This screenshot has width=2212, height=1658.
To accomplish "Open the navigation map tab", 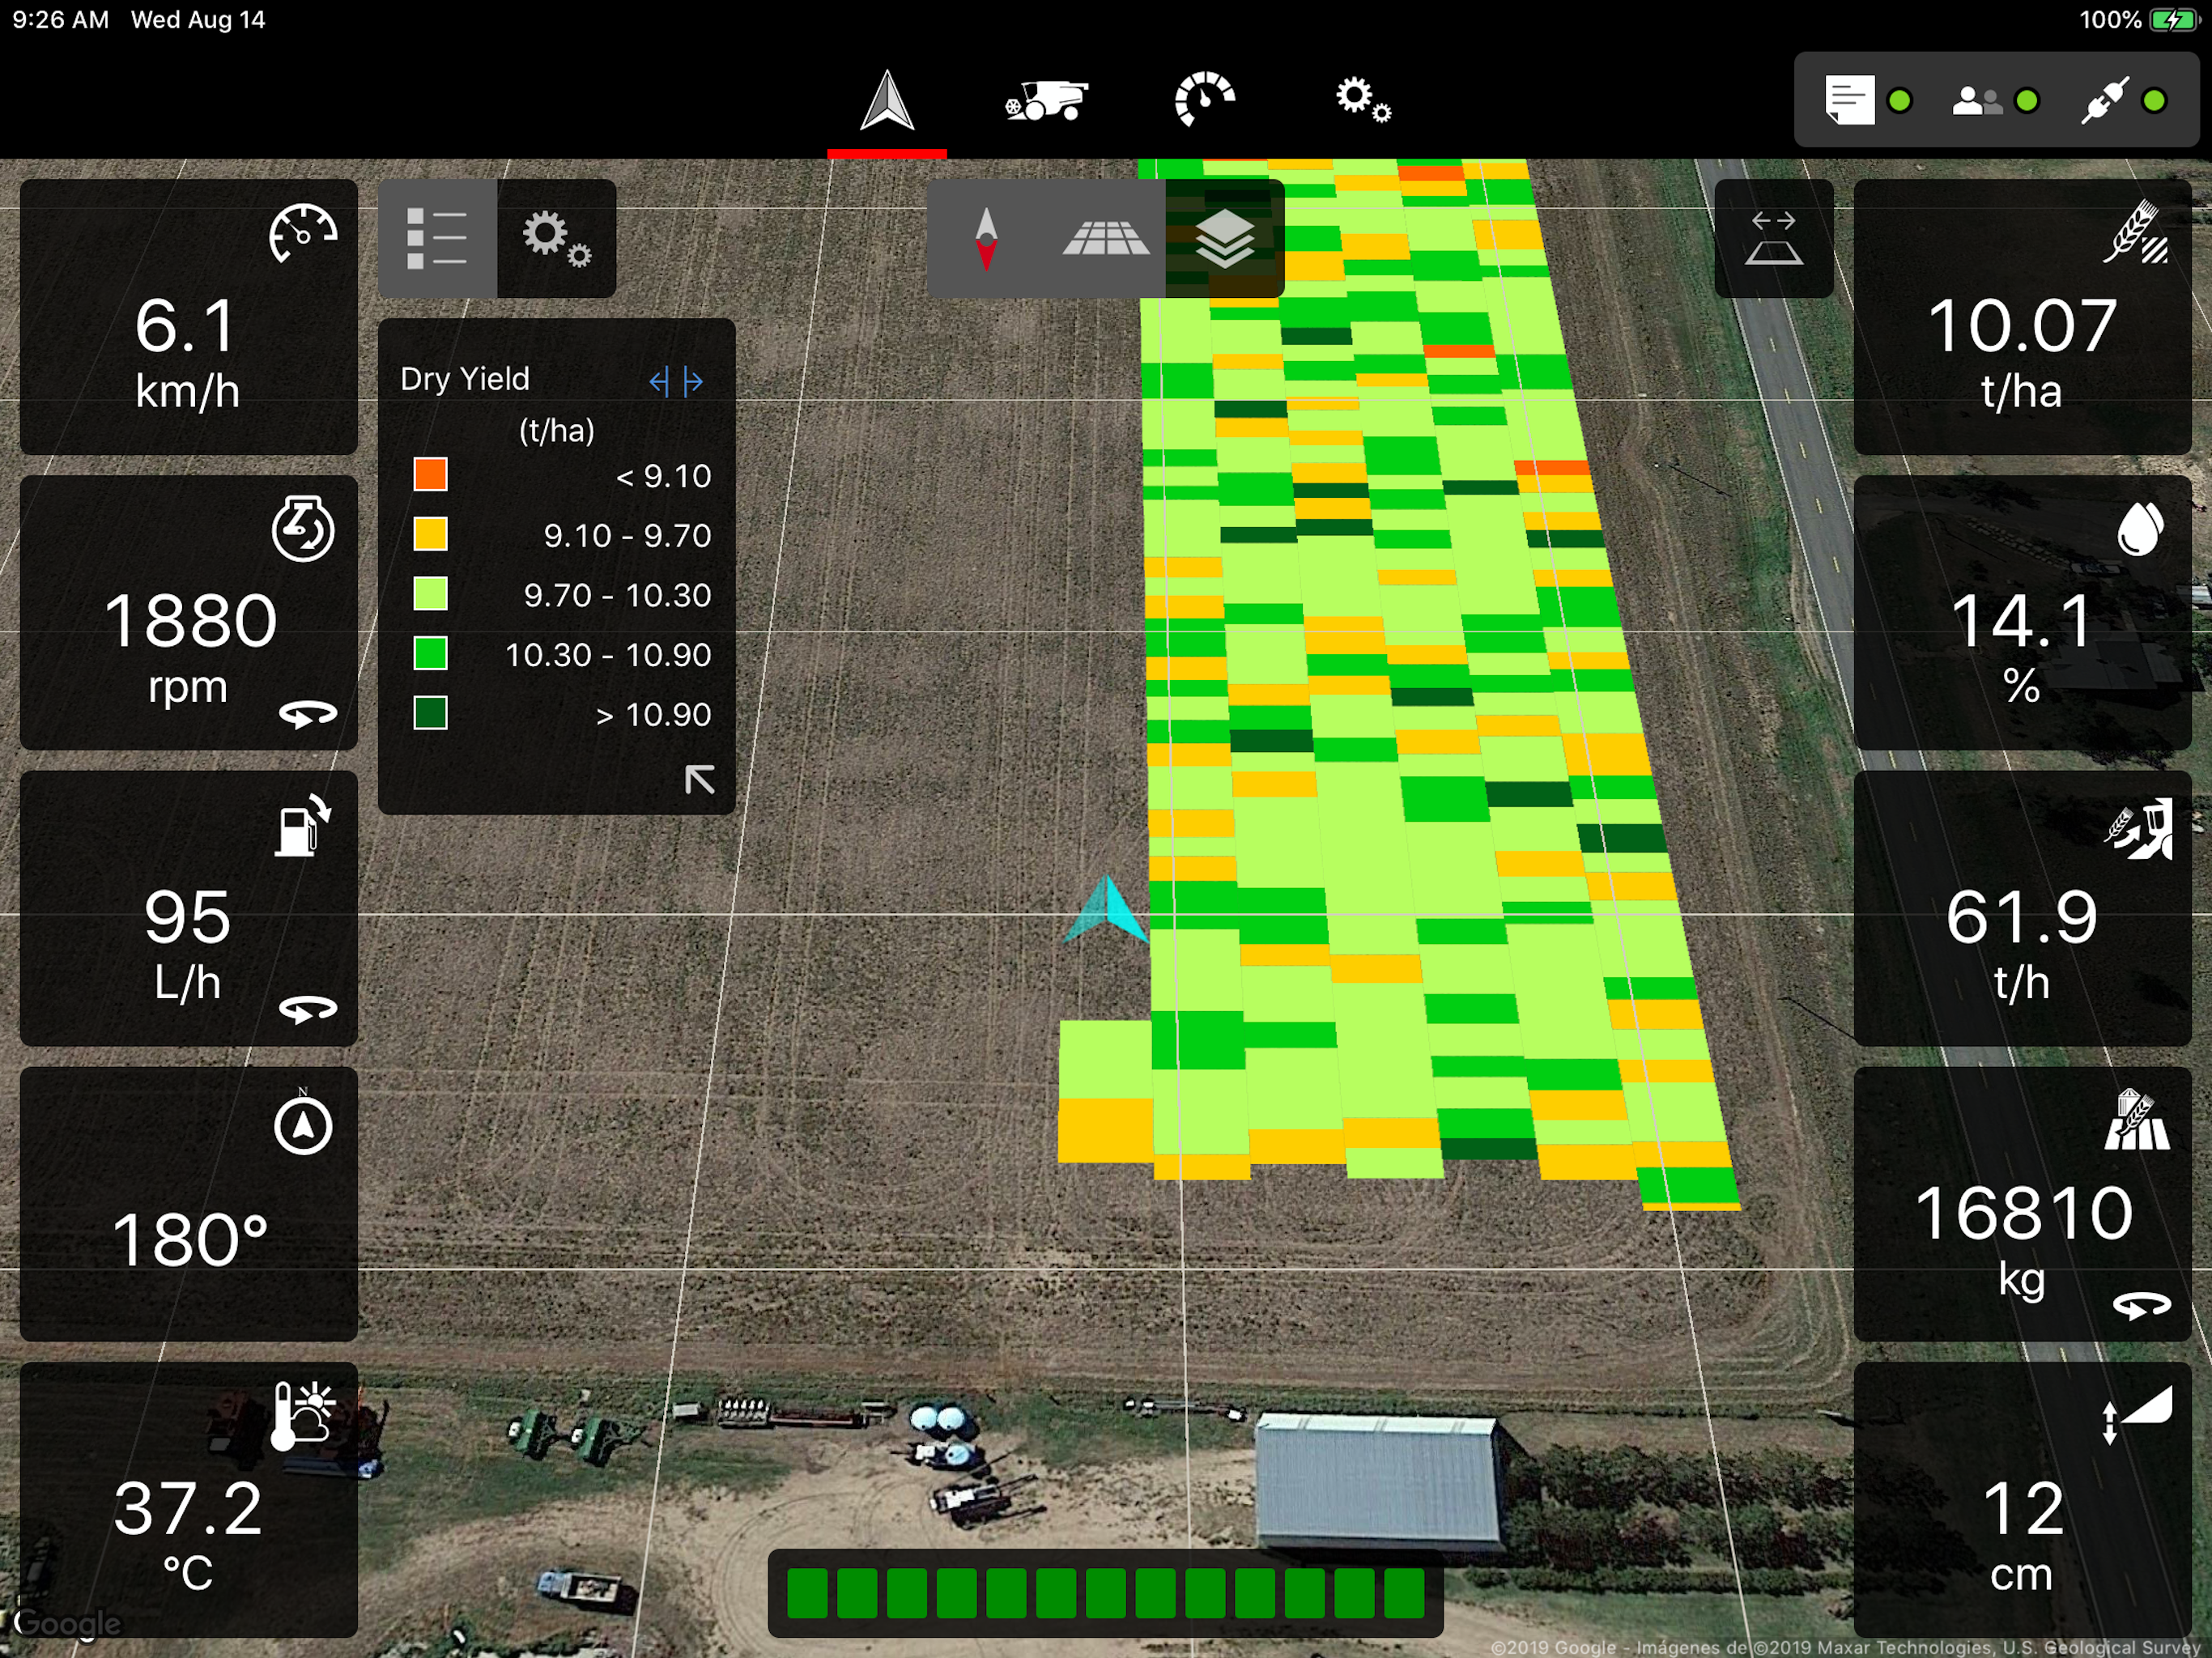I will click(x=887, y=101).
